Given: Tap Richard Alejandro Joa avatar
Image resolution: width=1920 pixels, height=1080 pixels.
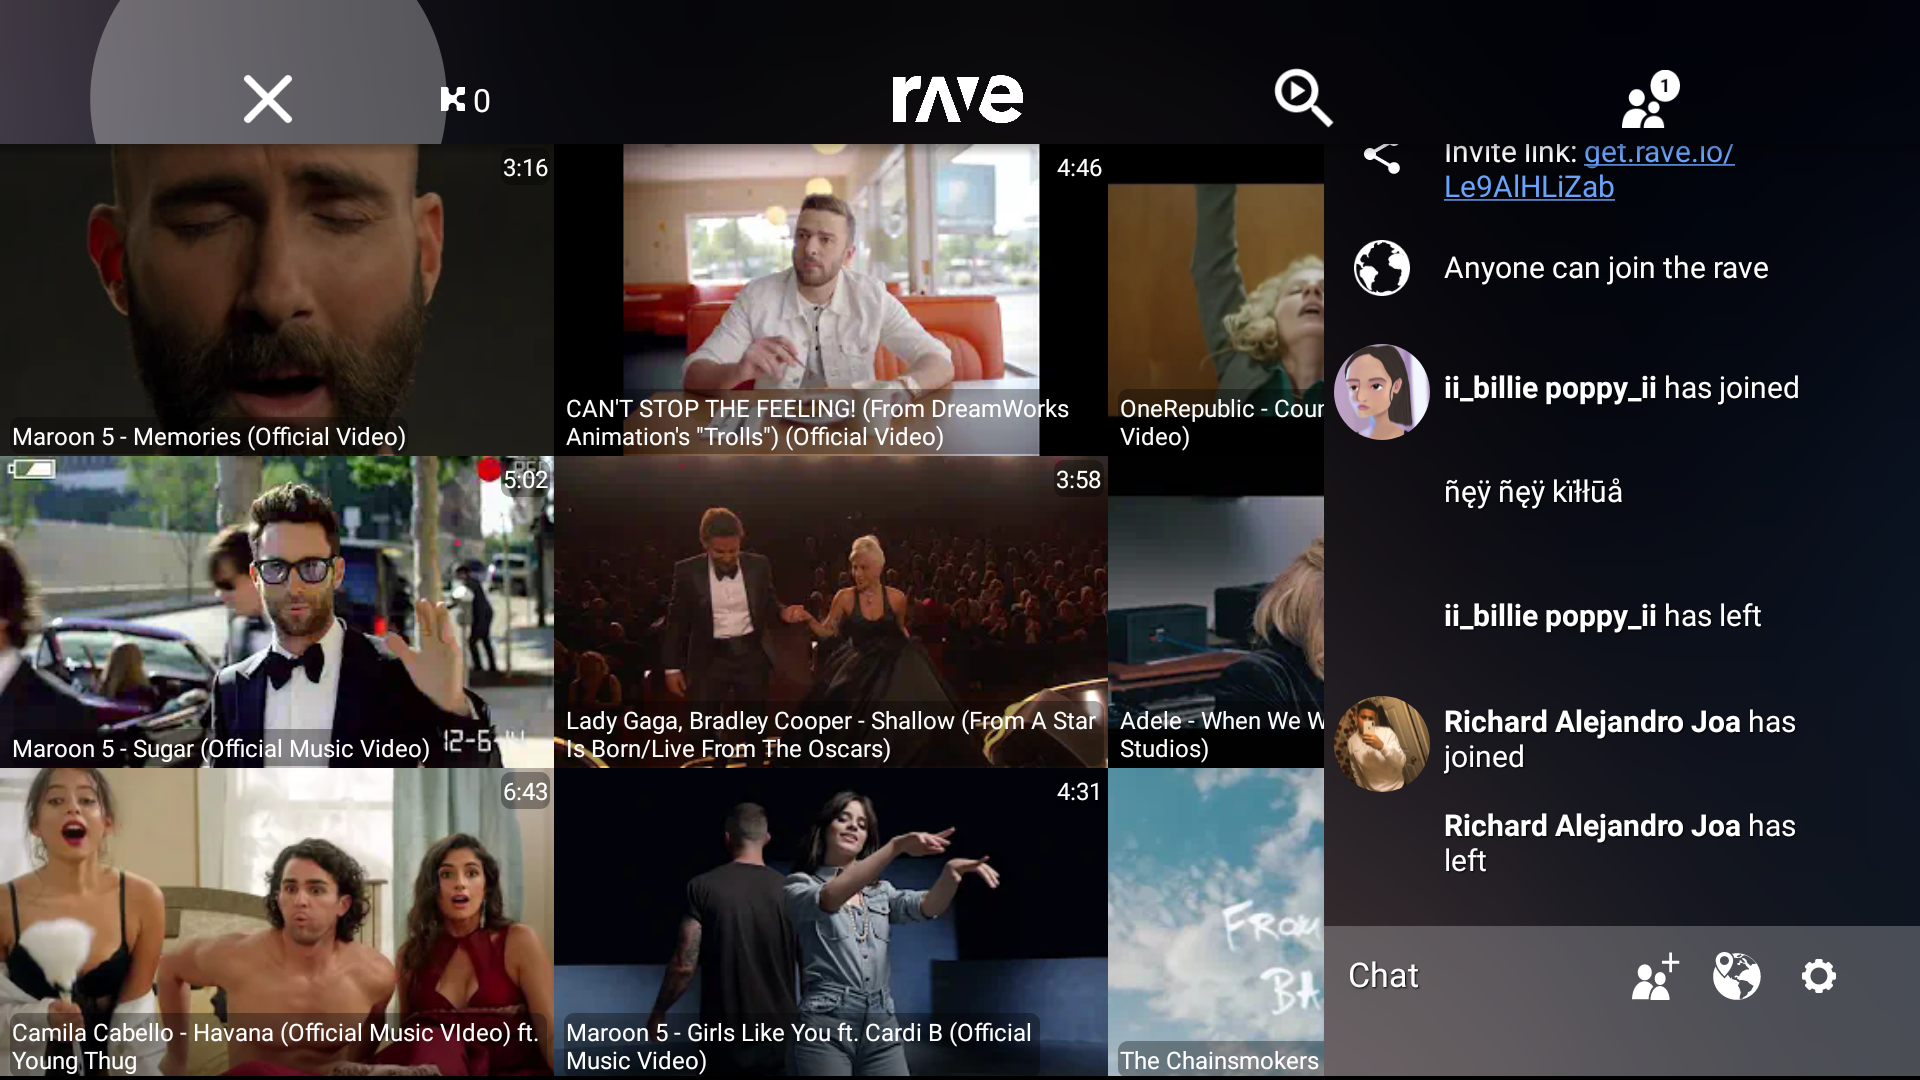Looking at the screenshot, I should click(1381, 743).
